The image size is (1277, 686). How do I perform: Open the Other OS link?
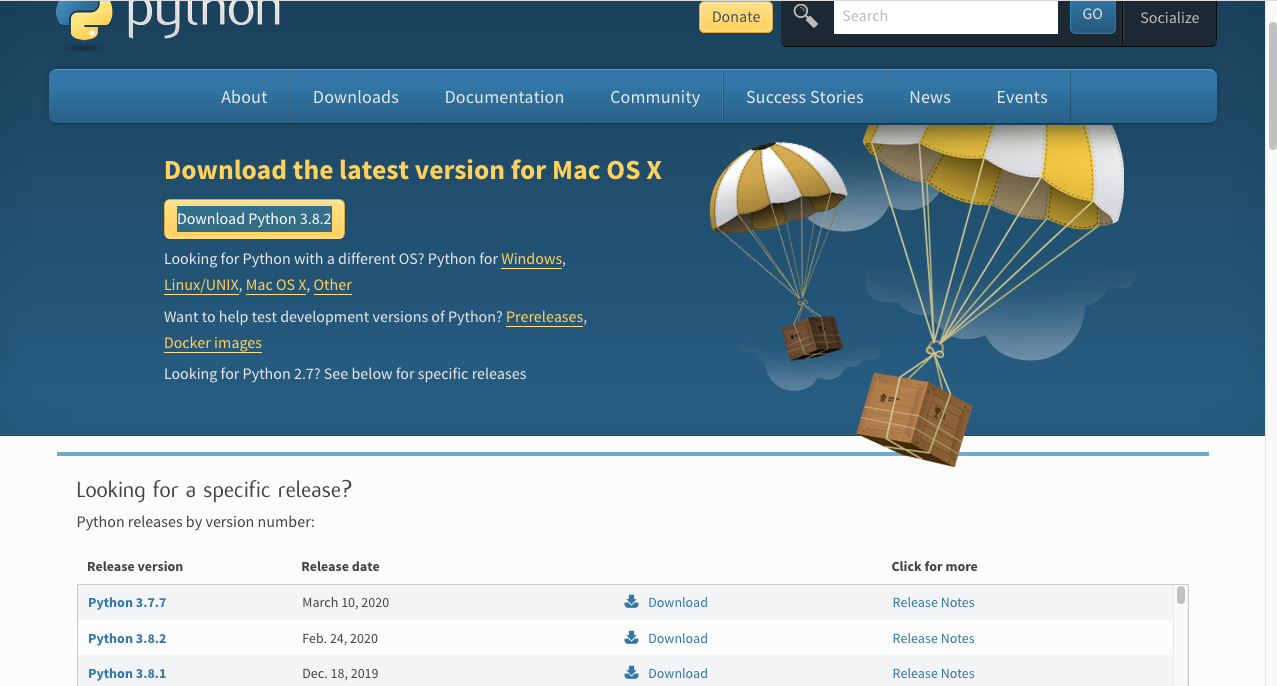[332, 285]
